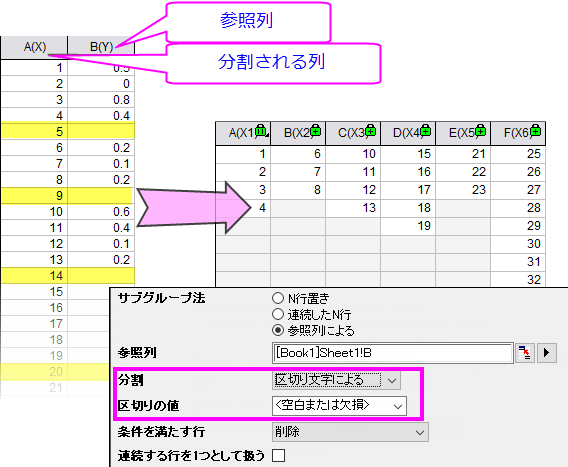Click cell 10 in result column C(X3)

353,154
